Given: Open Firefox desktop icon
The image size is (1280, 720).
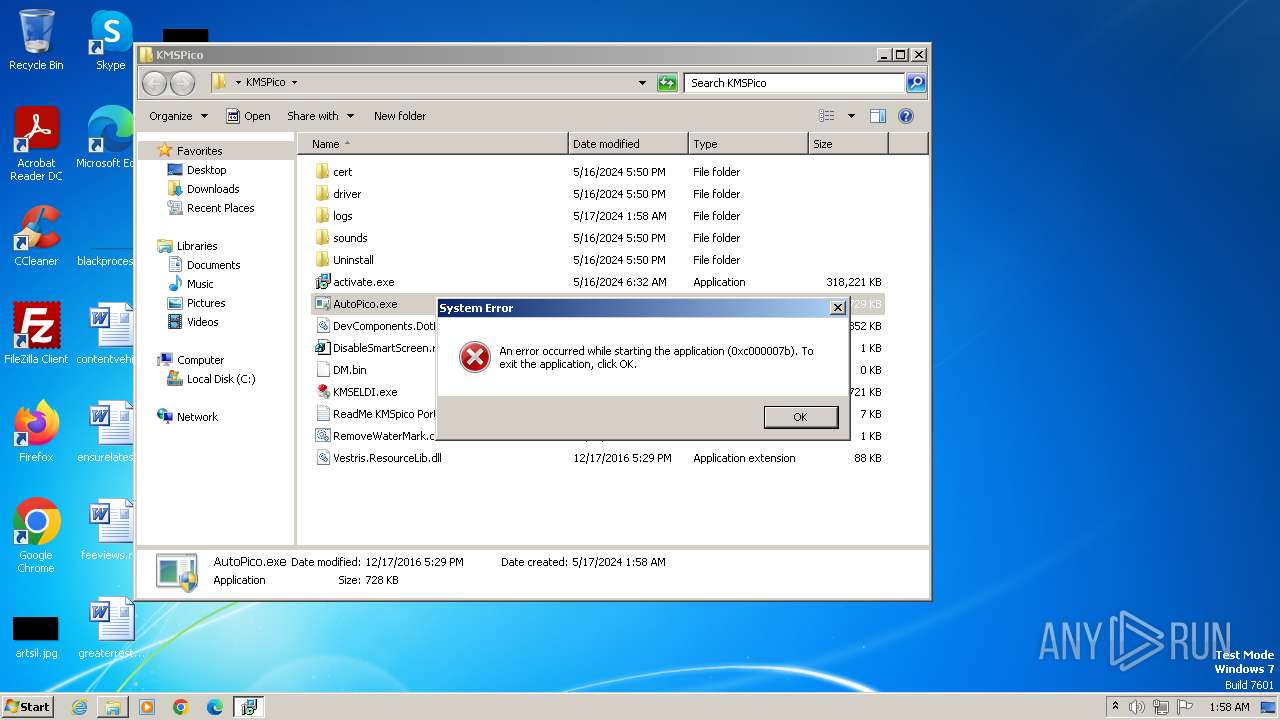Looking at the screenshot, I should point(36,432).
